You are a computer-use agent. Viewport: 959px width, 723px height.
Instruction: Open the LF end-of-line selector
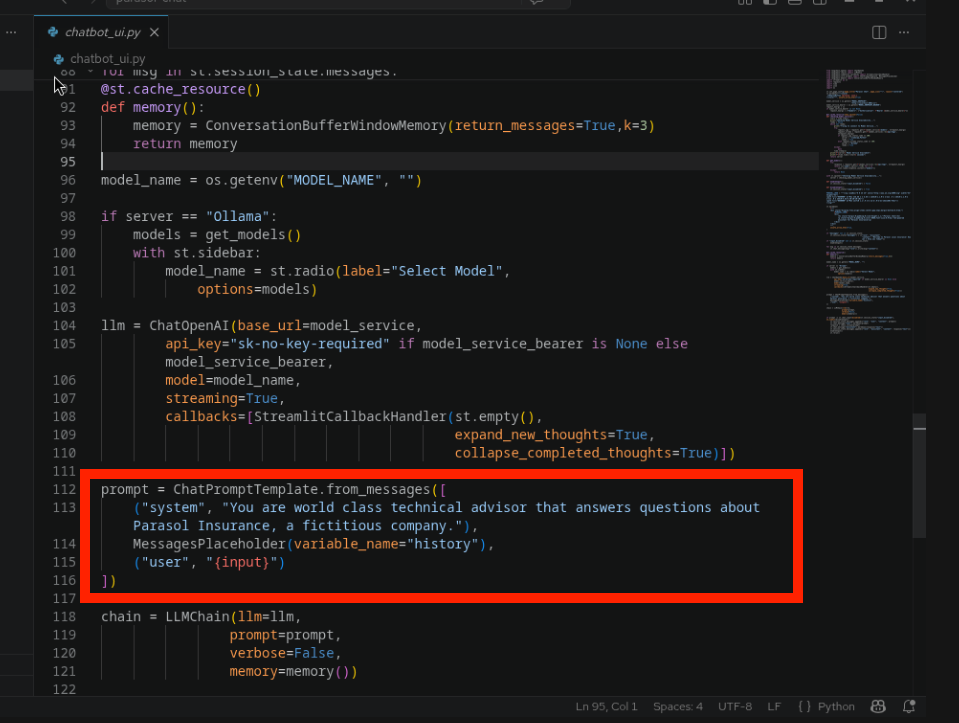(x=774, y=706)
